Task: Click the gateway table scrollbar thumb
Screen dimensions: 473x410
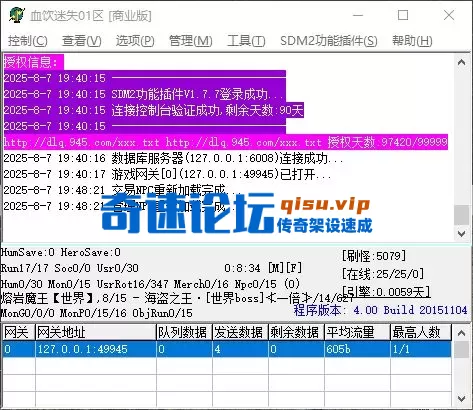Action: pyautogui.click(x=462, y=349)
